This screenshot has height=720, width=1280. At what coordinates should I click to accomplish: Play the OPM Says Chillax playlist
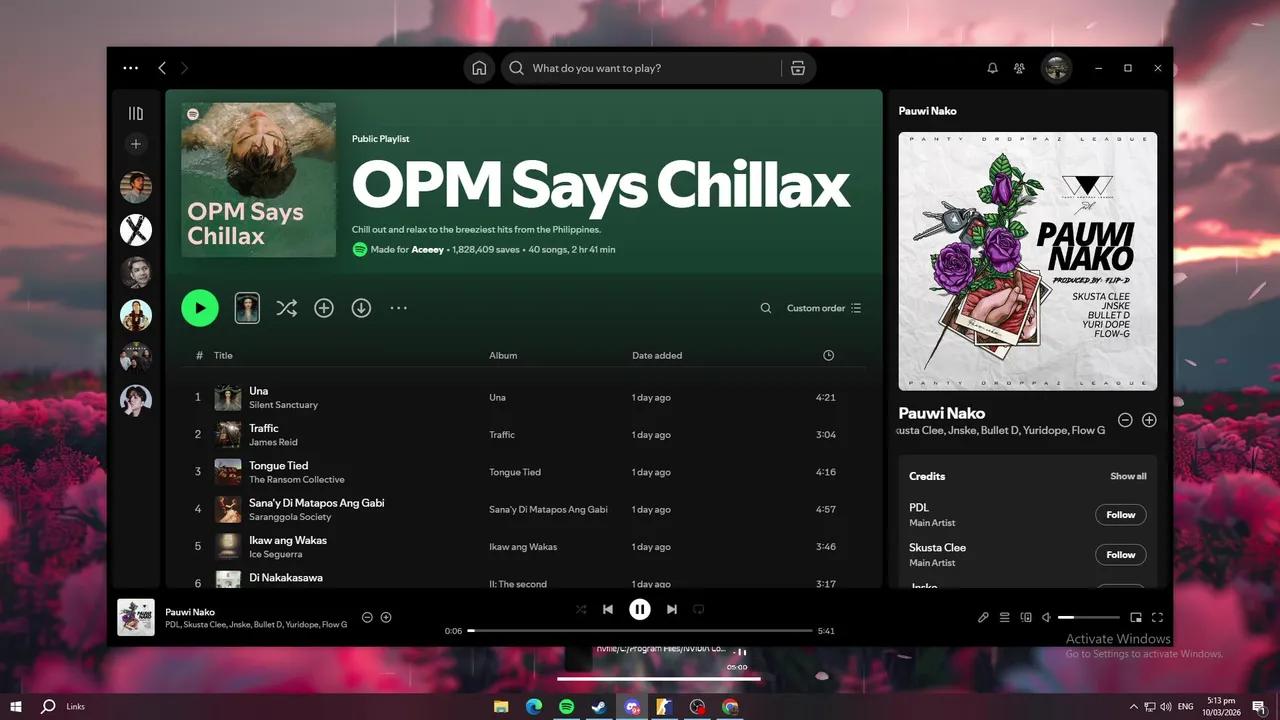[200, 308]
